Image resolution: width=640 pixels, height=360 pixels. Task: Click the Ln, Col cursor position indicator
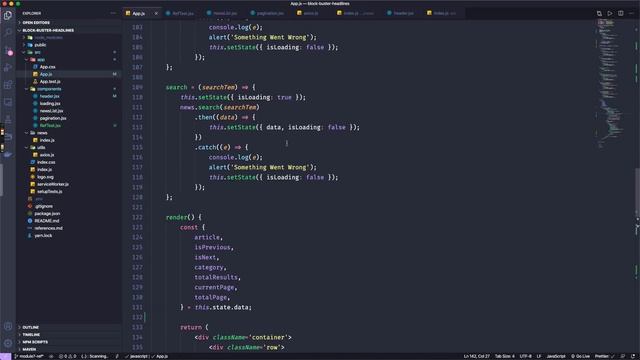tap(476, 356)
